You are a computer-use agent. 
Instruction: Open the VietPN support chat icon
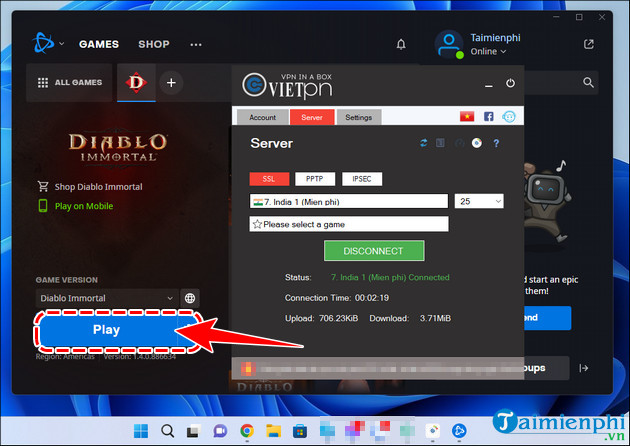pos(509,117)
